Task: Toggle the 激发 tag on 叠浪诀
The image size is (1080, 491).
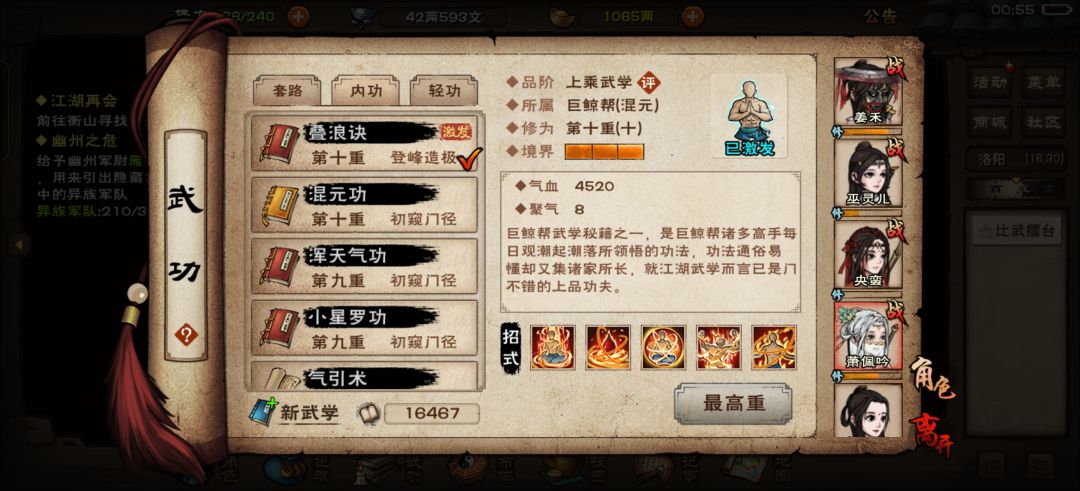Action: pos(457,132)
